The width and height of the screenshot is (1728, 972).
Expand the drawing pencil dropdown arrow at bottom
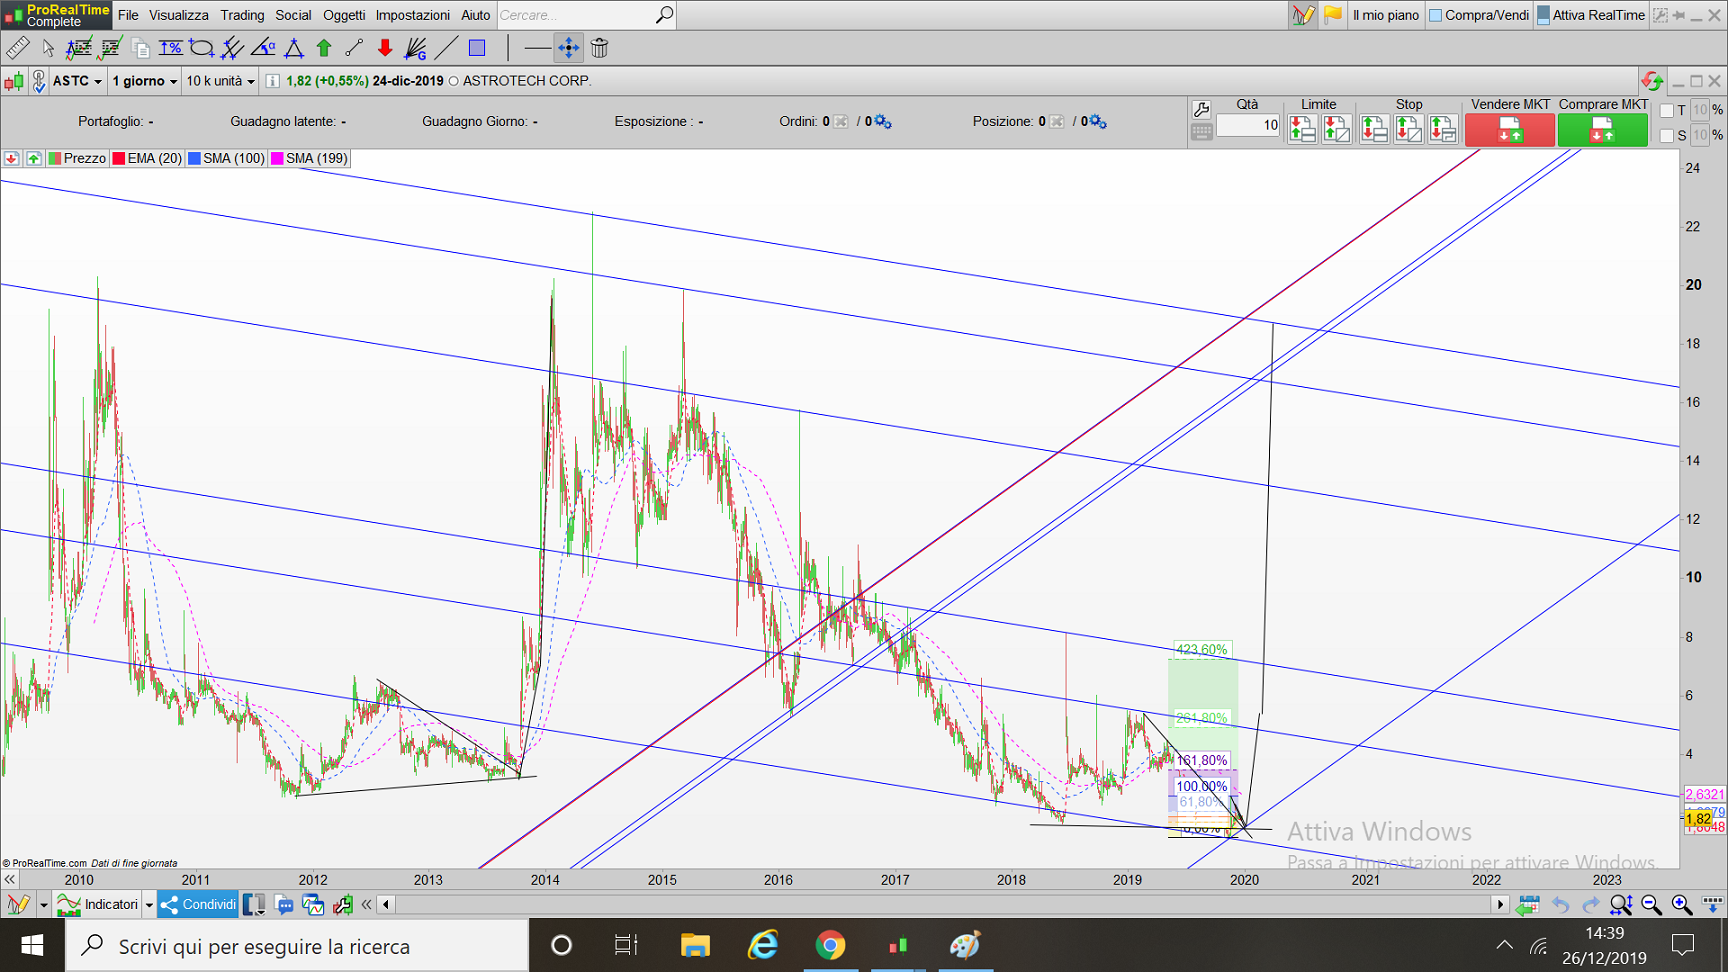(x=43, y=905)
